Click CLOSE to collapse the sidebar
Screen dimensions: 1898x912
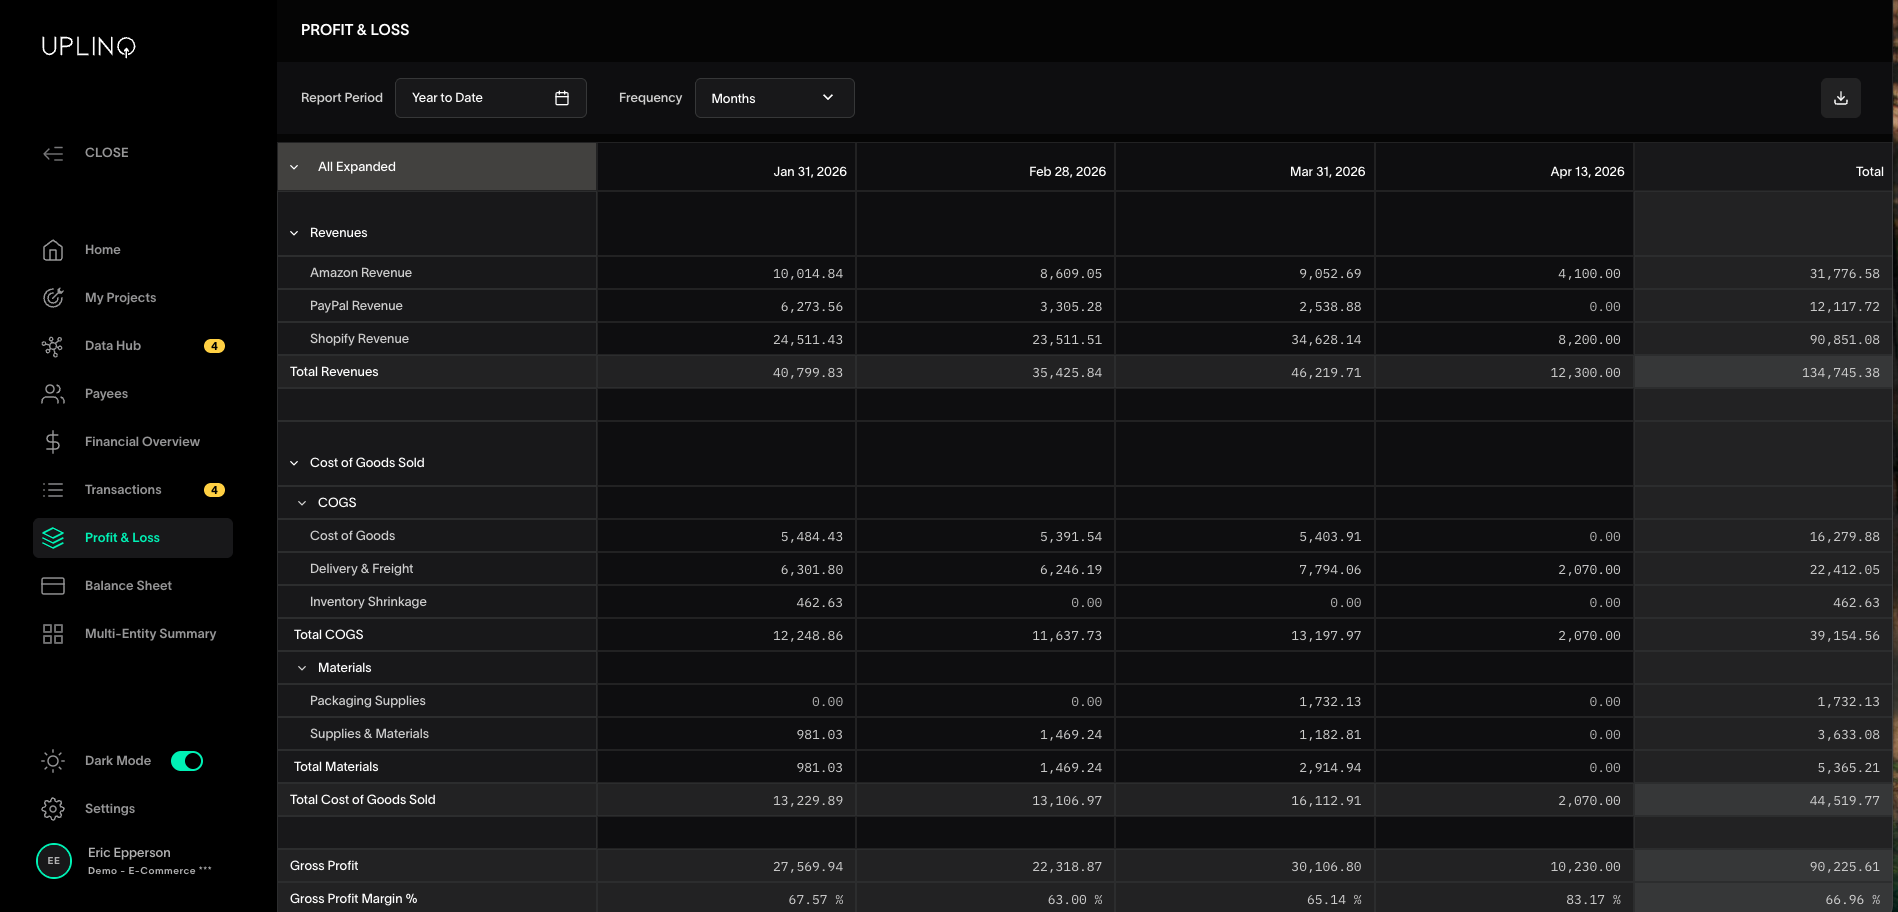[106, 153]
